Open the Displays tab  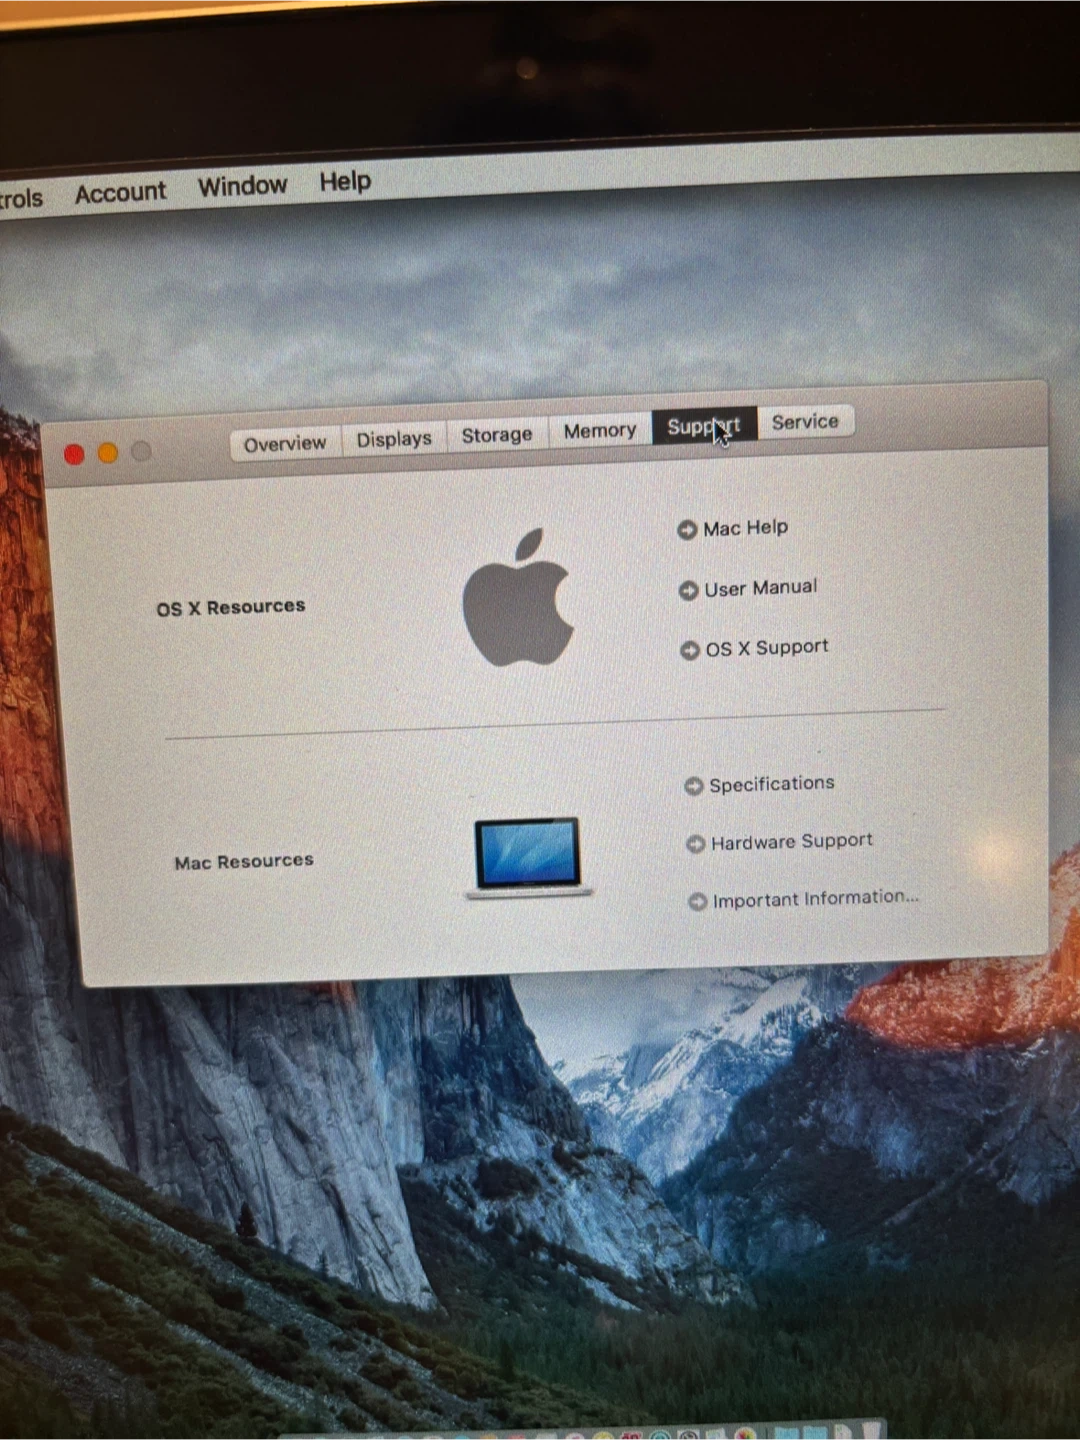[x=394, y=439]
